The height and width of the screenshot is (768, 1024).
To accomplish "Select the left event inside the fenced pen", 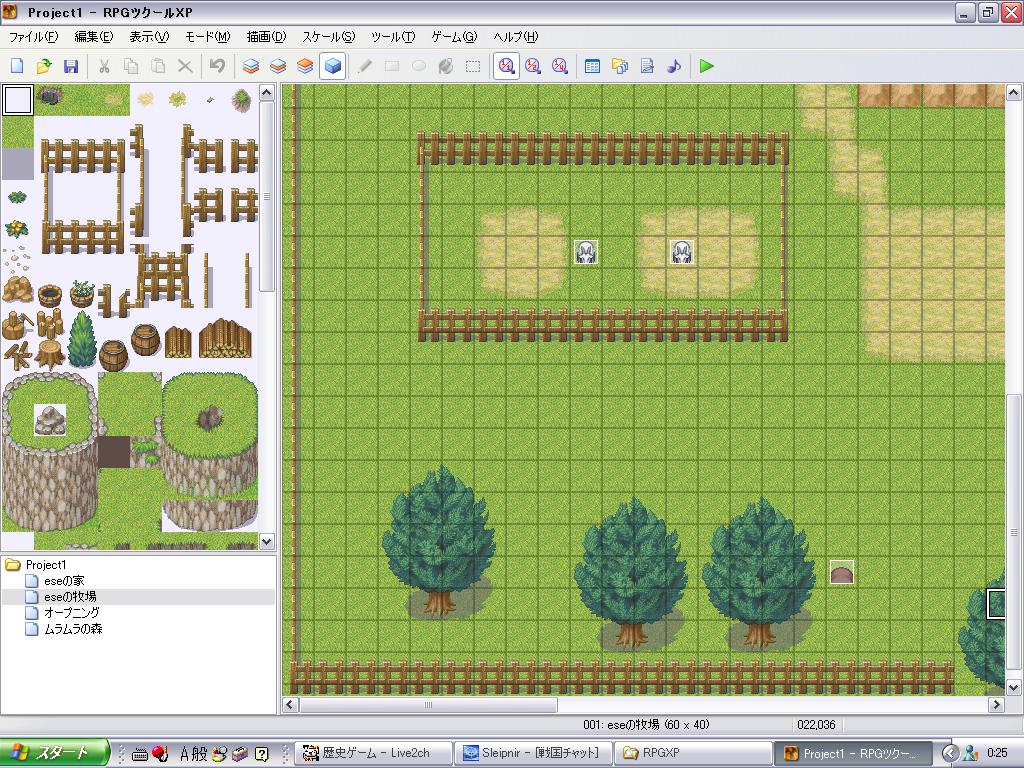I will (x=586, y=251).
